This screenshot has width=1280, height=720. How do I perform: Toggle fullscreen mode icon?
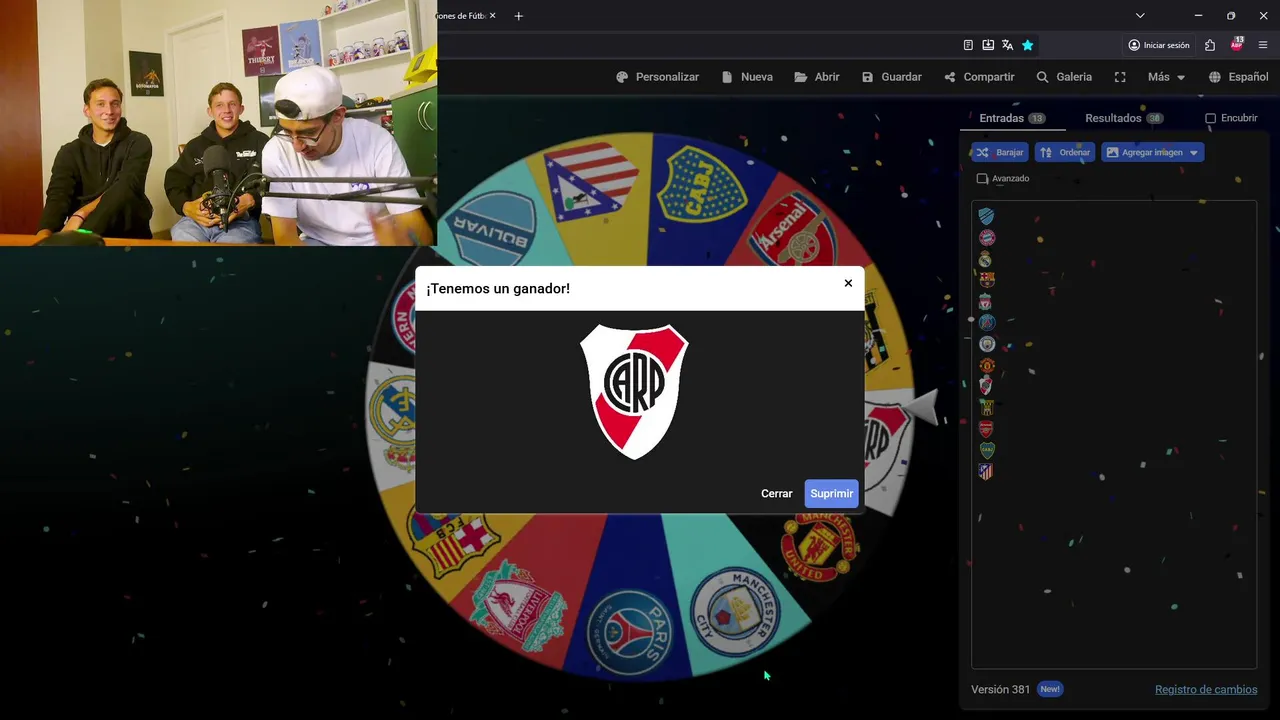[1120, 77]
